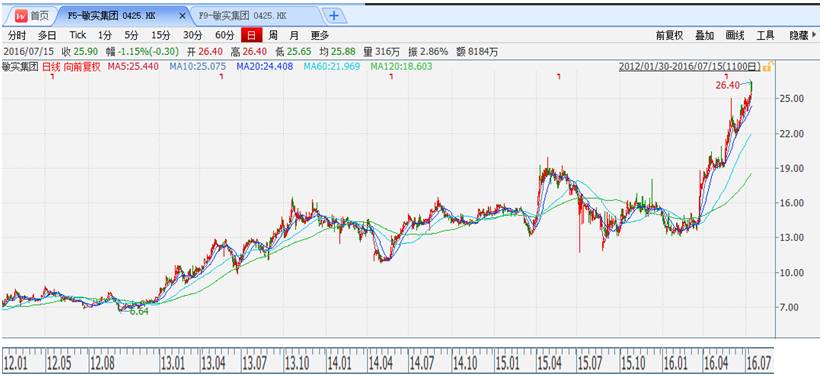Click 叠加 to overlay another security

tap(704, 35)
